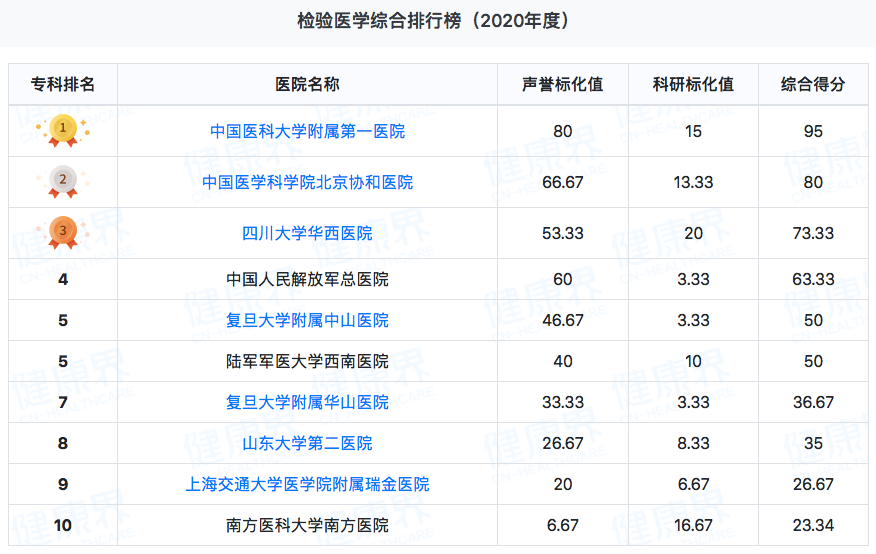This screenshot has height=554, width=876.
Task: Click the 综合得分 column header
Action: 813,84
